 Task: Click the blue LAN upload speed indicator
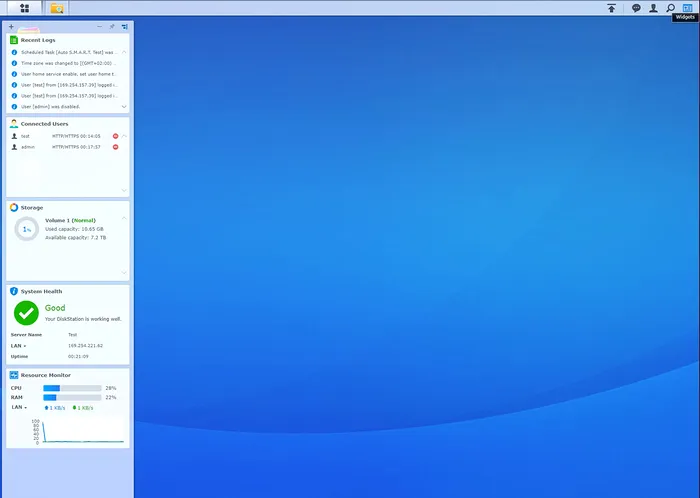click(x=55, y=408)
